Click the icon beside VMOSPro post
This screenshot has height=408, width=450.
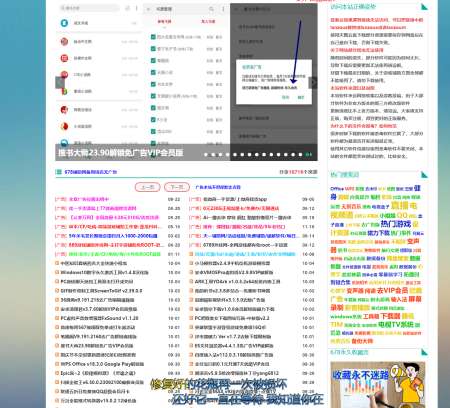[x=191, y=272]
